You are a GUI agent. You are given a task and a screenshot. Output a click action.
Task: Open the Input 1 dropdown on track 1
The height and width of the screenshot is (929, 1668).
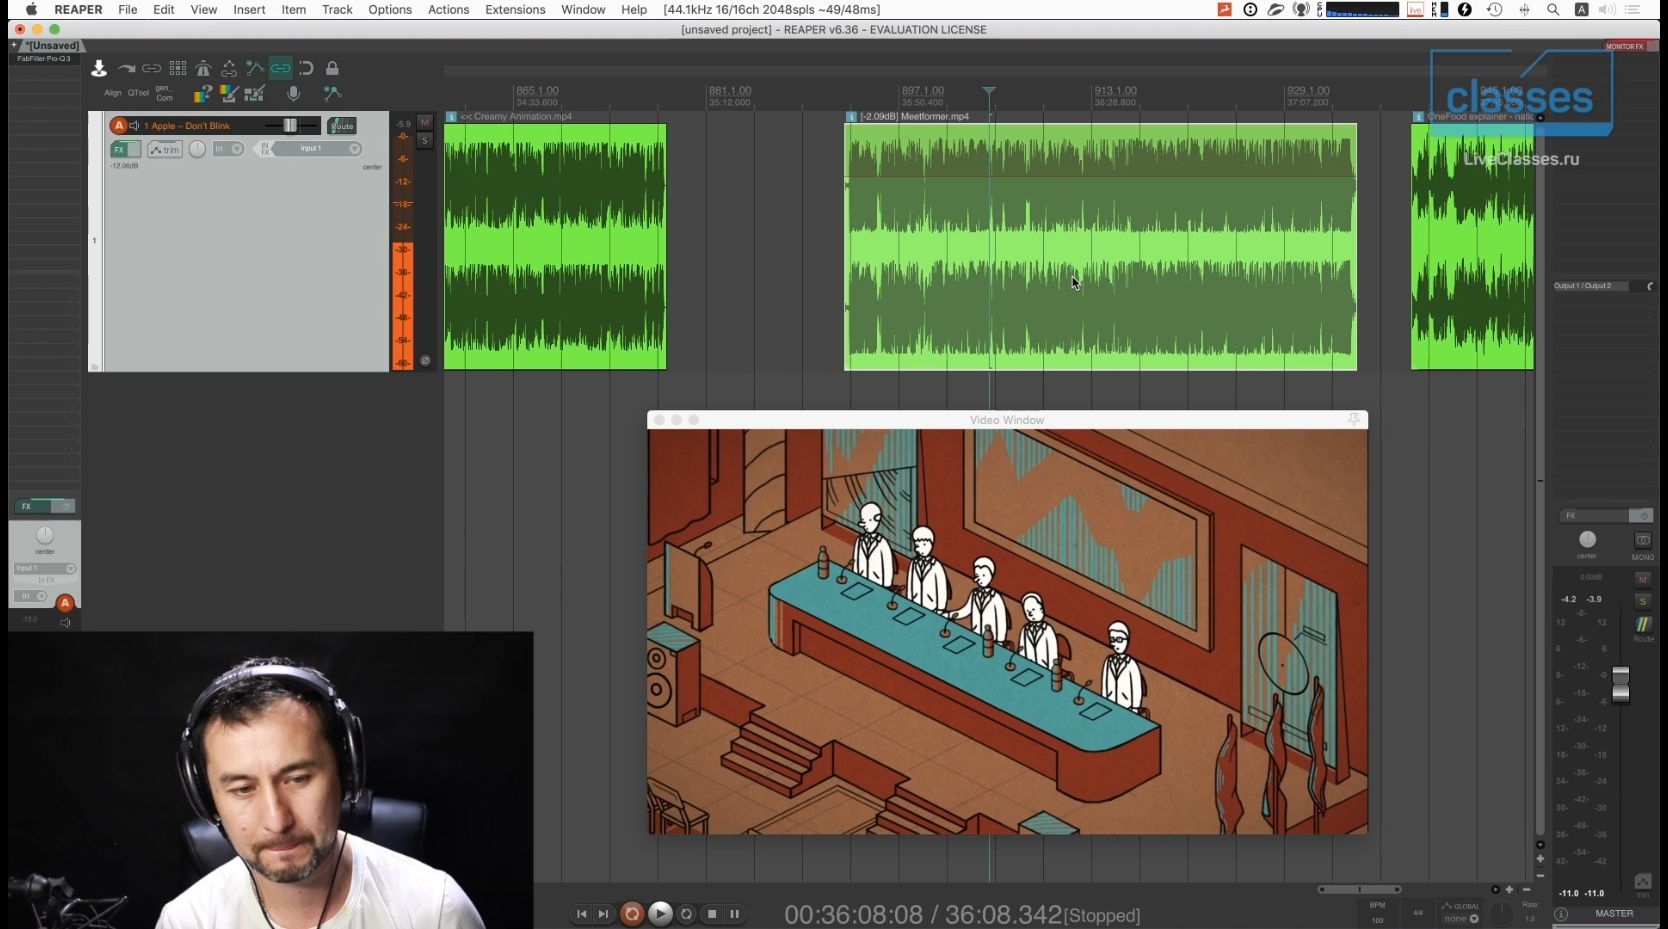click(x=316, y=149)
